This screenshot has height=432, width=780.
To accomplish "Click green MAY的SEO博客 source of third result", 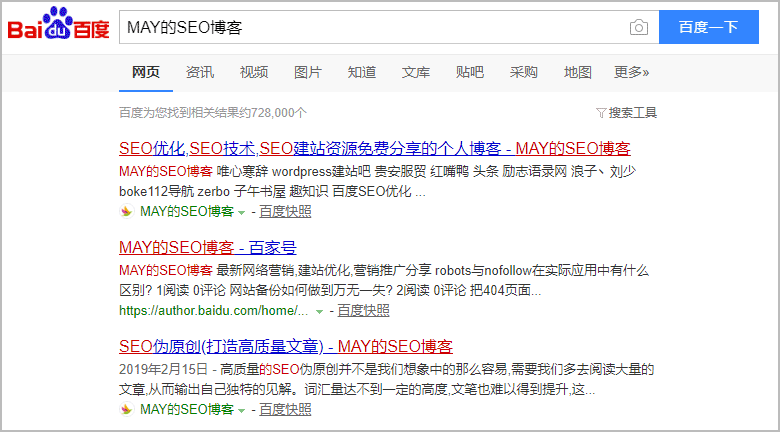I will [x=187, y=410].
